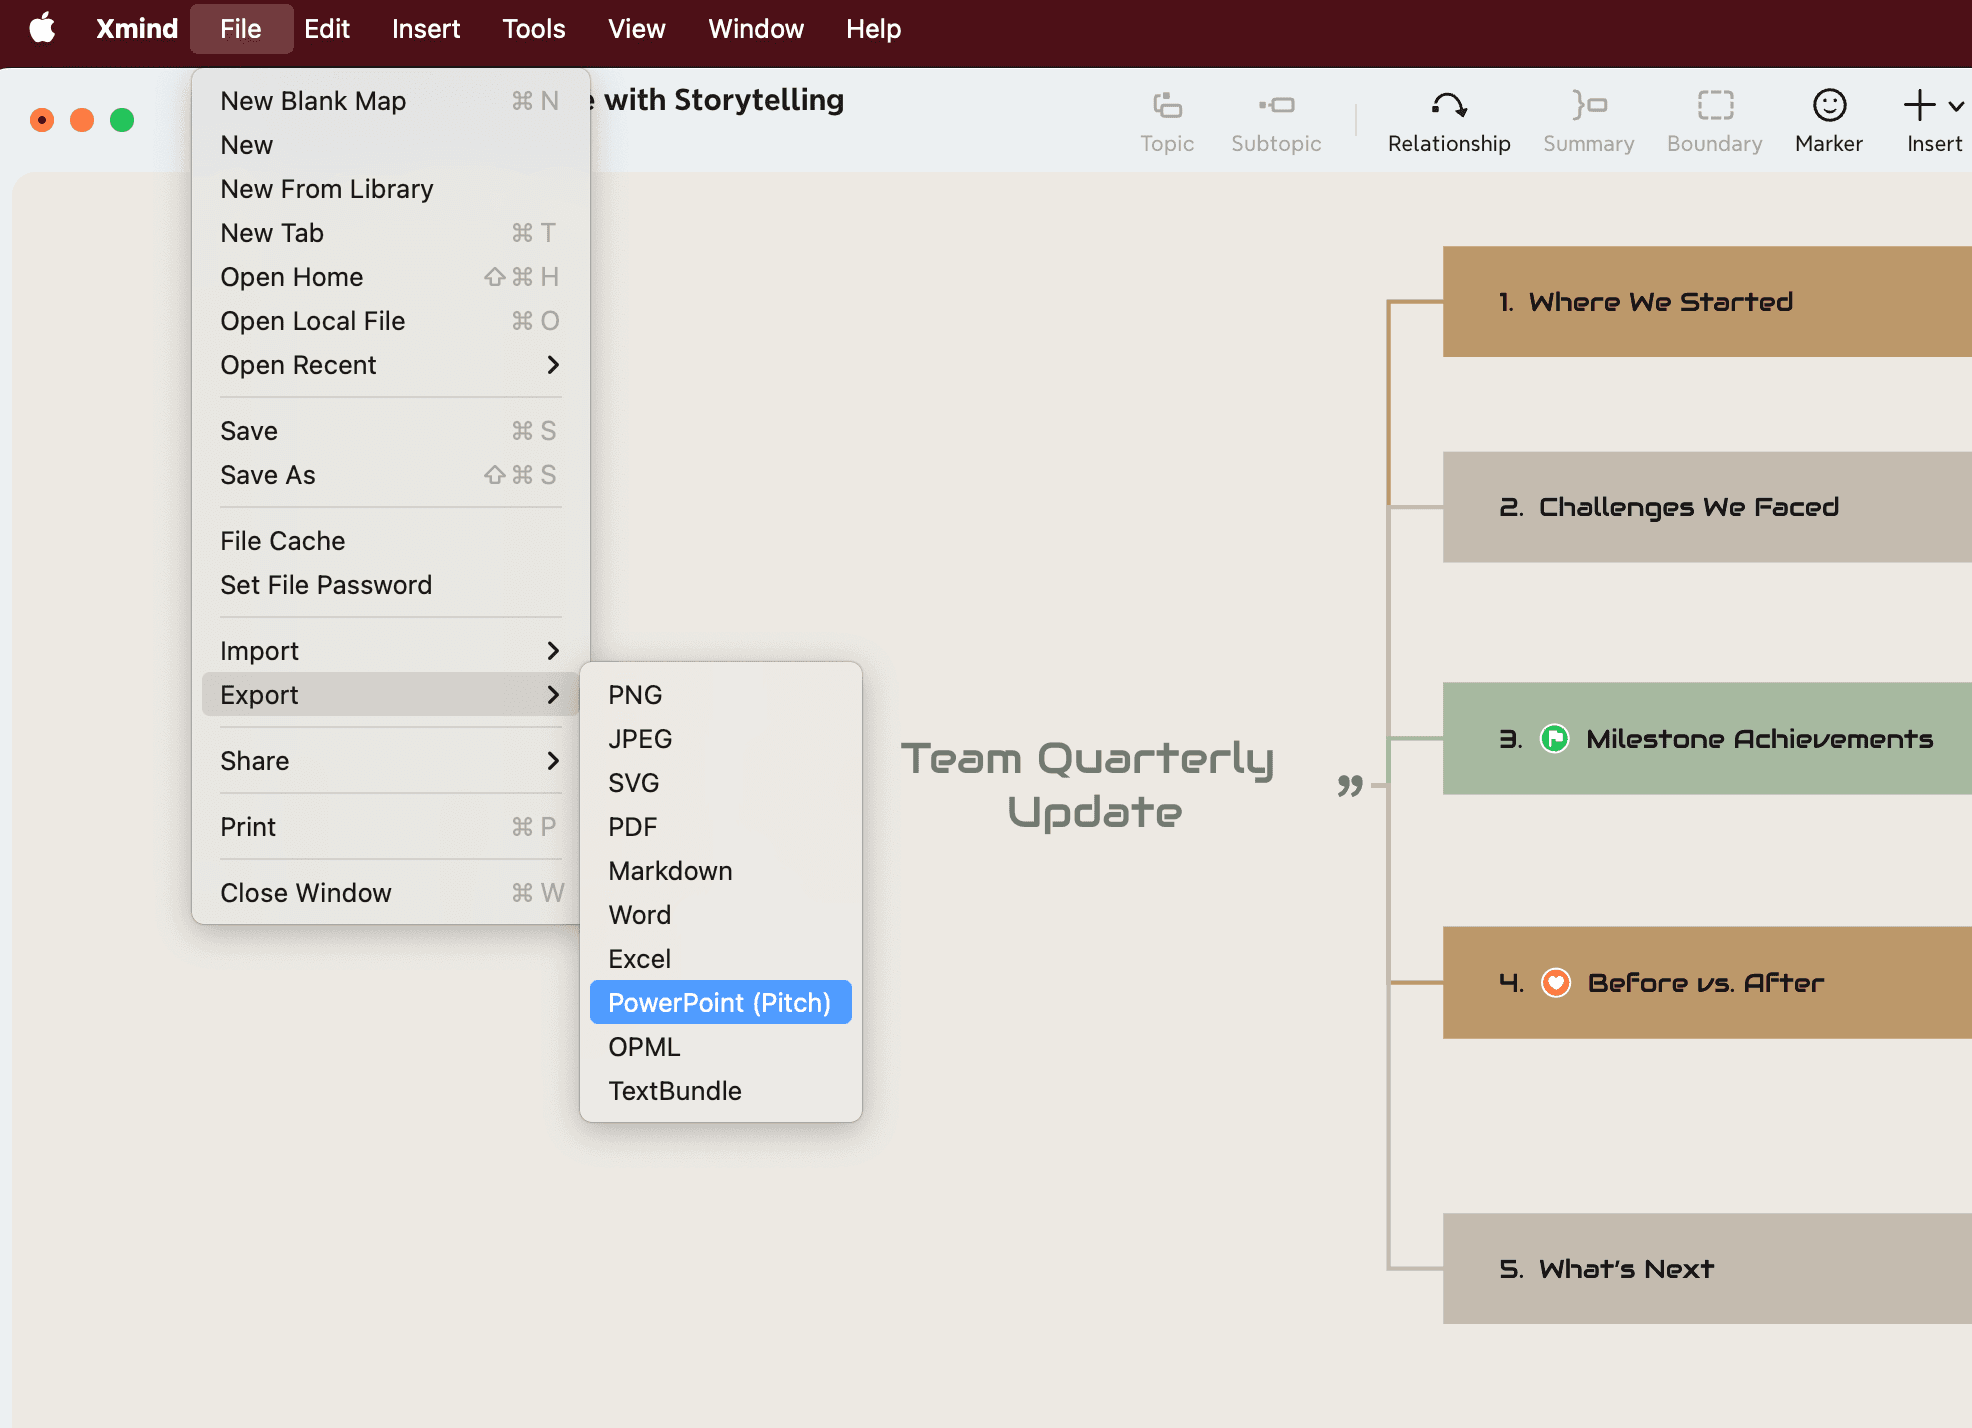Image resolution: width=1972 pixels, height=1428 pixels.
Task: Choose Close Window
Action: coord(390,893)
